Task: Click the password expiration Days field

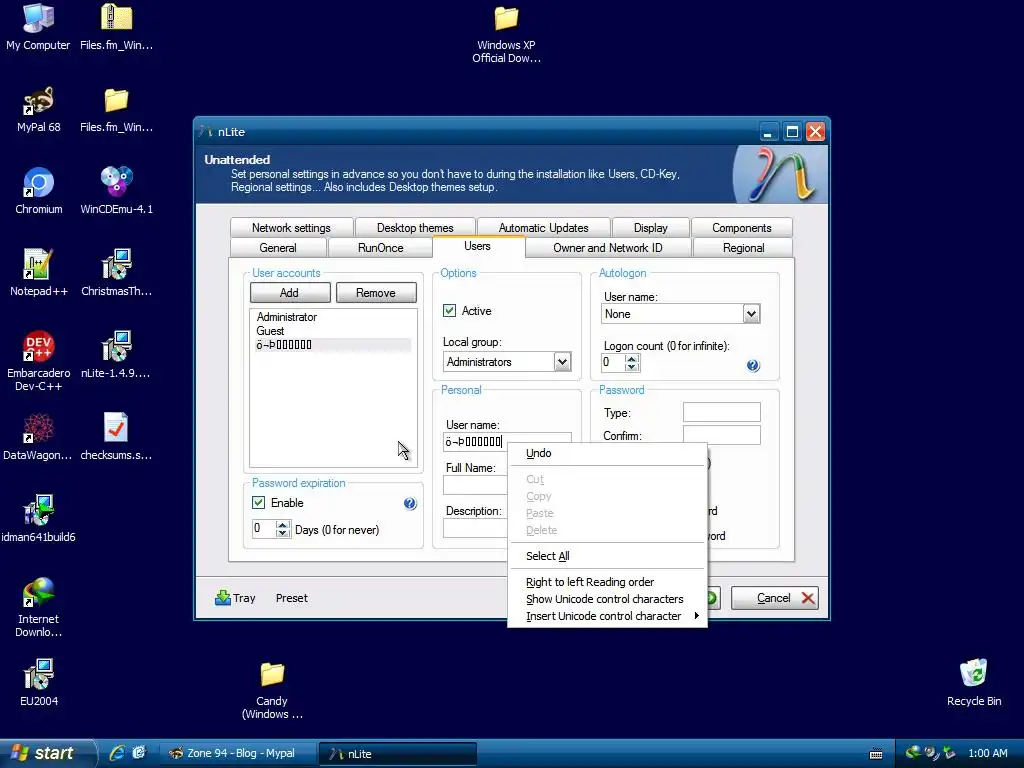Action: [264, 528]
